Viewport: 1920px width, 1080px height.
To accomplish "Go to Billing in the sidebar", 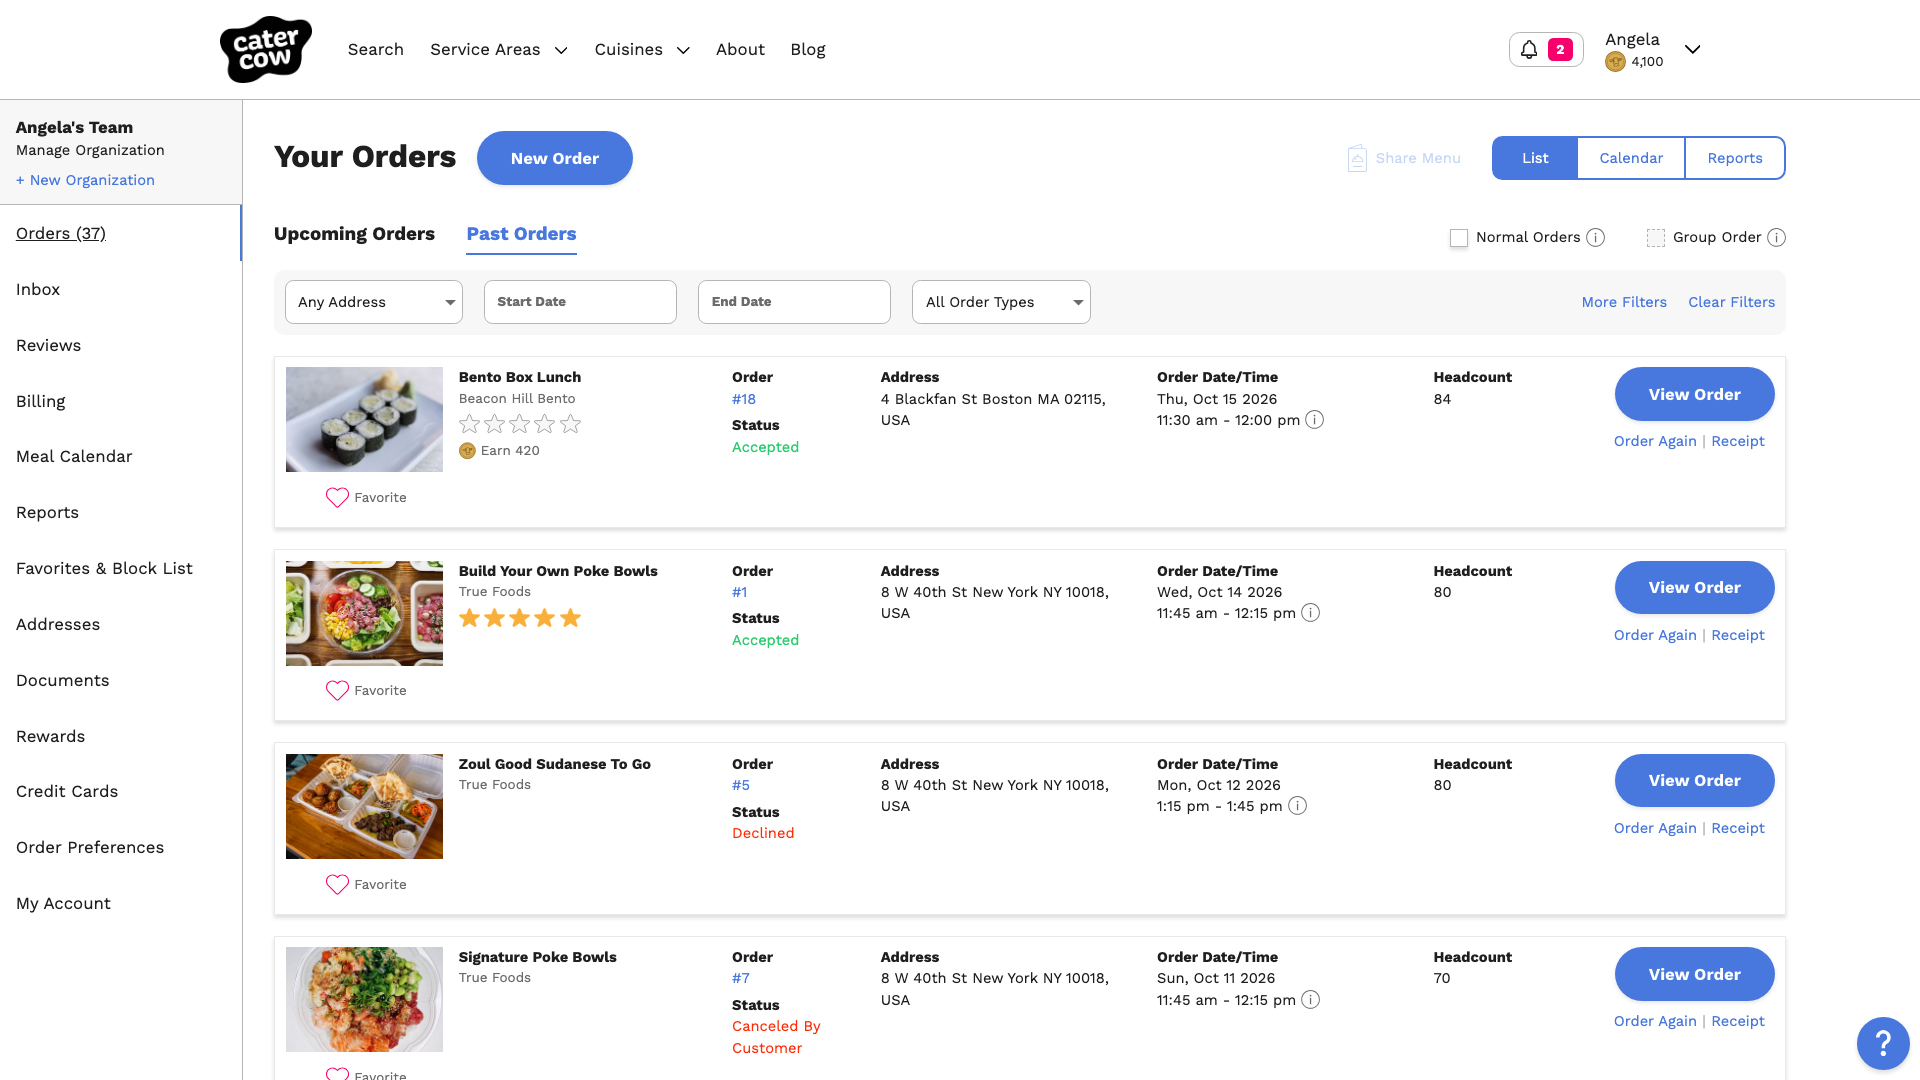I will click(40, 402).
